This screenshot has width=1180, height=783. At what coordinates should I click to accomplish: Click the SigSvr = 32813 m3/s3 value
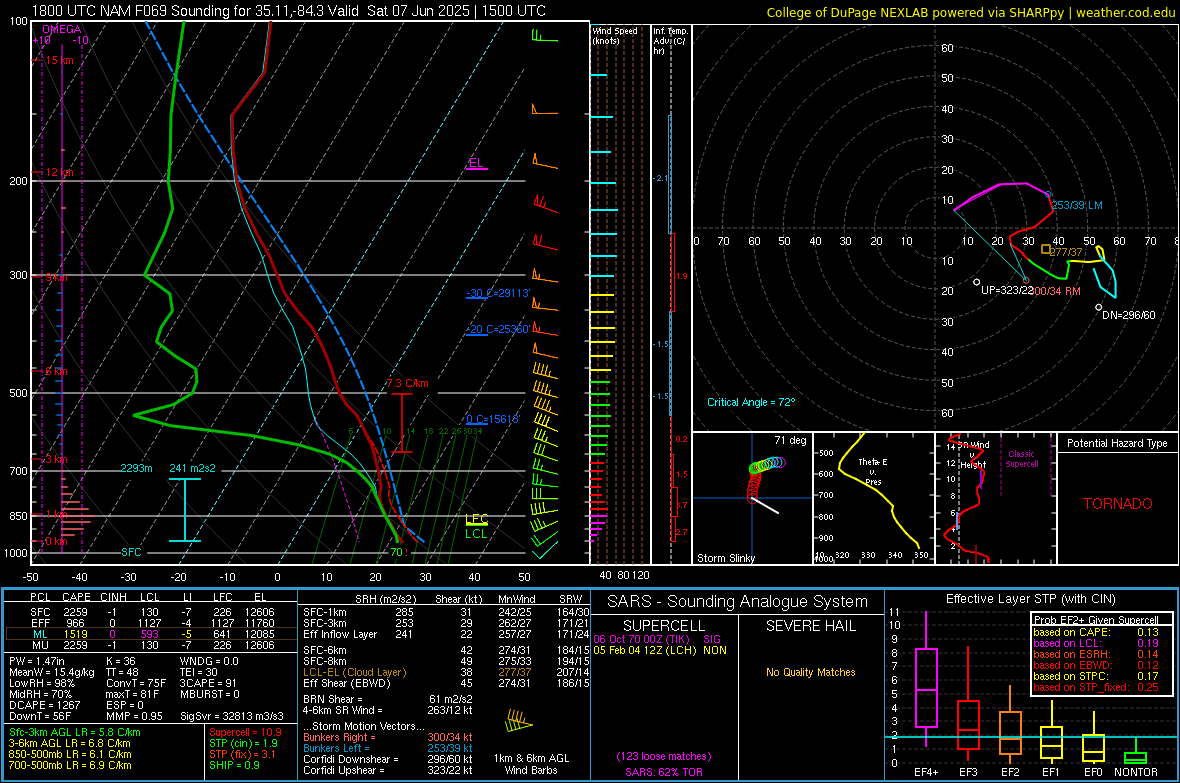point(232,716)
